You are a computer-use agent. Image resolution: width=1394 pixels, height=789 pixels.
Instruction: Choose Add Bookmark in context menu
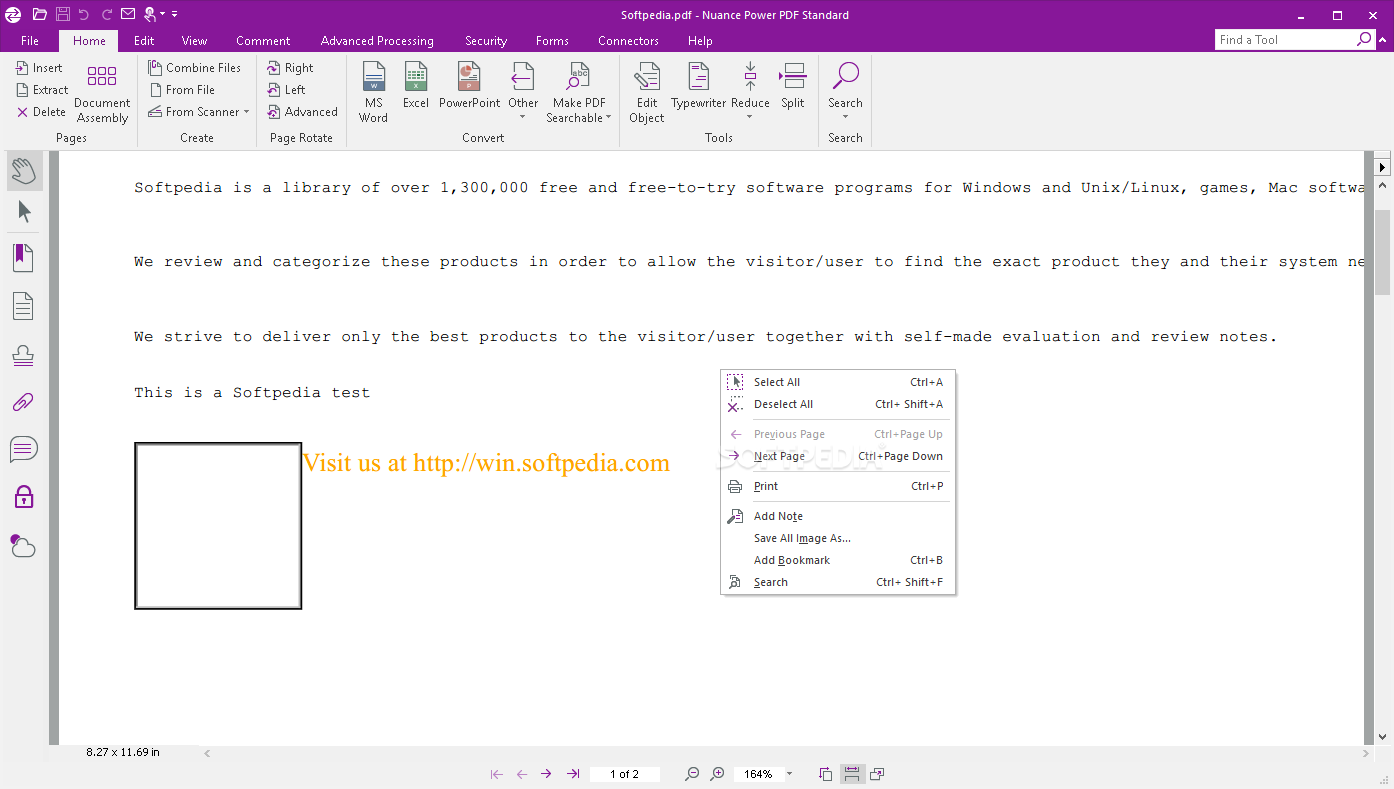(x=838, y=560)
